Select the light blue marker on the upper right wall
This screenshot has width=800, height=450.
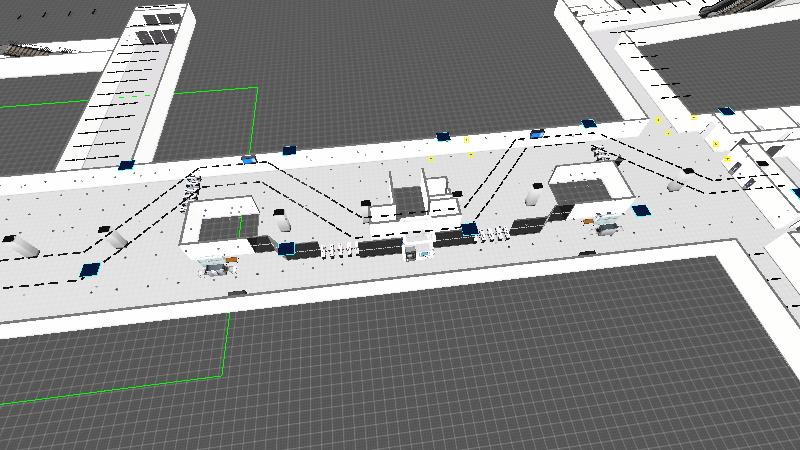point(537,133)
